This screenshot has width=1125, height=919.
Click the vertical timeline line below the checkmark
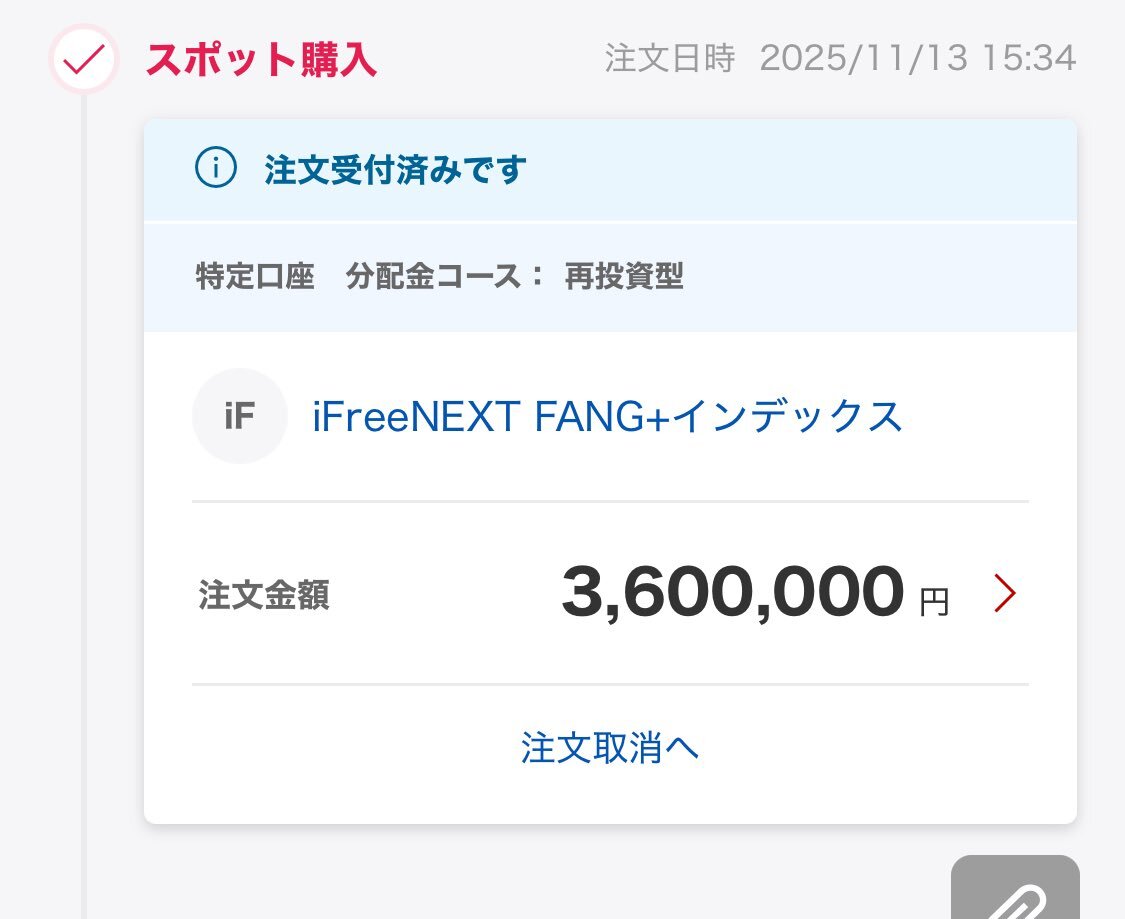(x=84, y=500)
